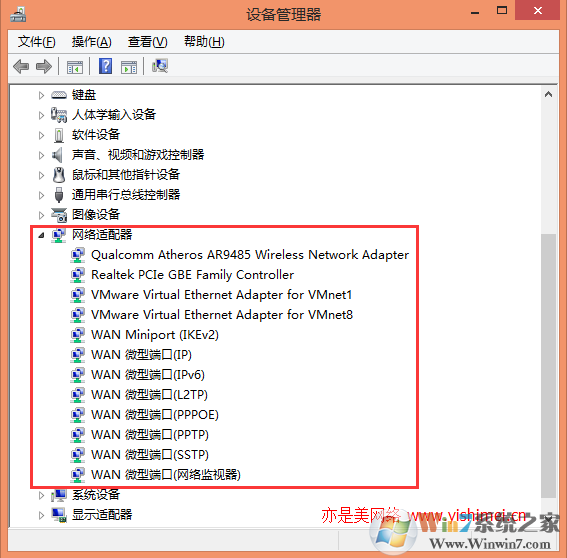The width and height of the screenshot is (567, 558).
Task: Select the WAN 微型端口(L2TP) entry
Action: [x=149, y=395]
